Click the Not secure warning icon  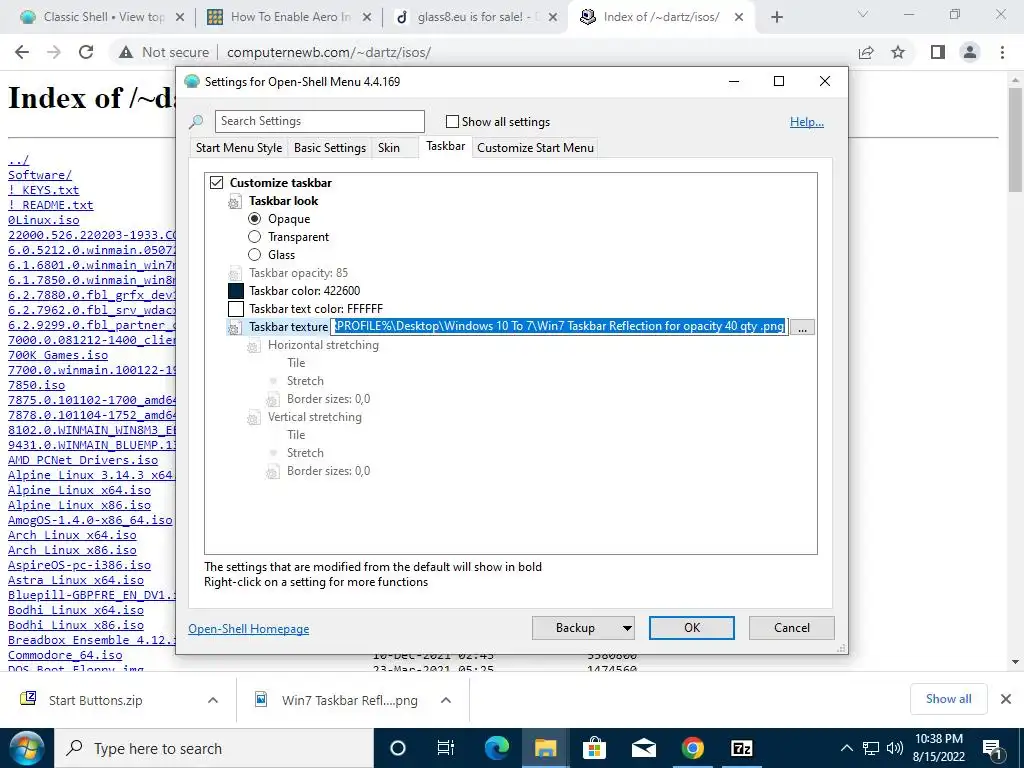pyautogui.click(x=126, y=52)
